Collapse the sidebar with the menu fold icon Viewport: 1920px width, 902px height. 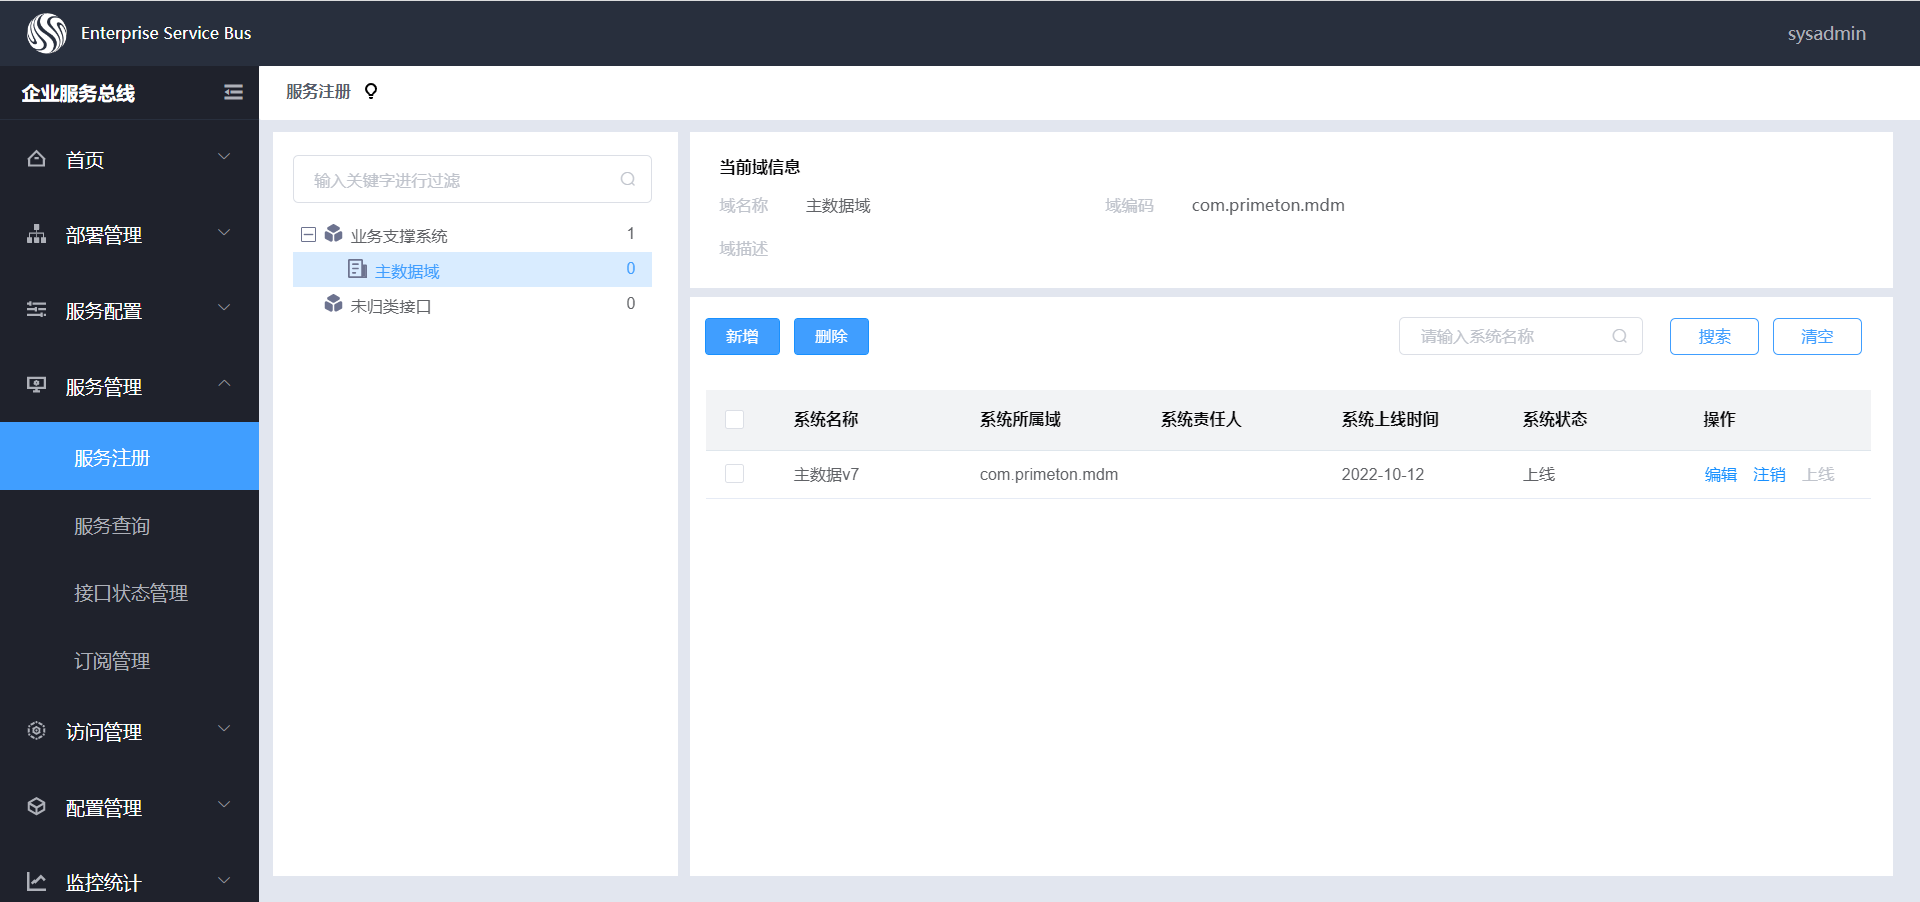pos(233,92)
